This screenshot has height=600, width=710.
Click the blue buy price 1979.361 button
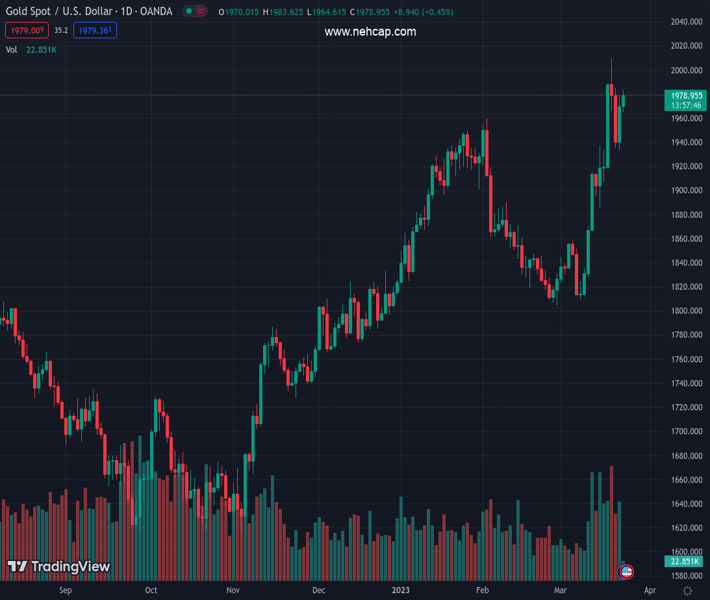[95, 31]
